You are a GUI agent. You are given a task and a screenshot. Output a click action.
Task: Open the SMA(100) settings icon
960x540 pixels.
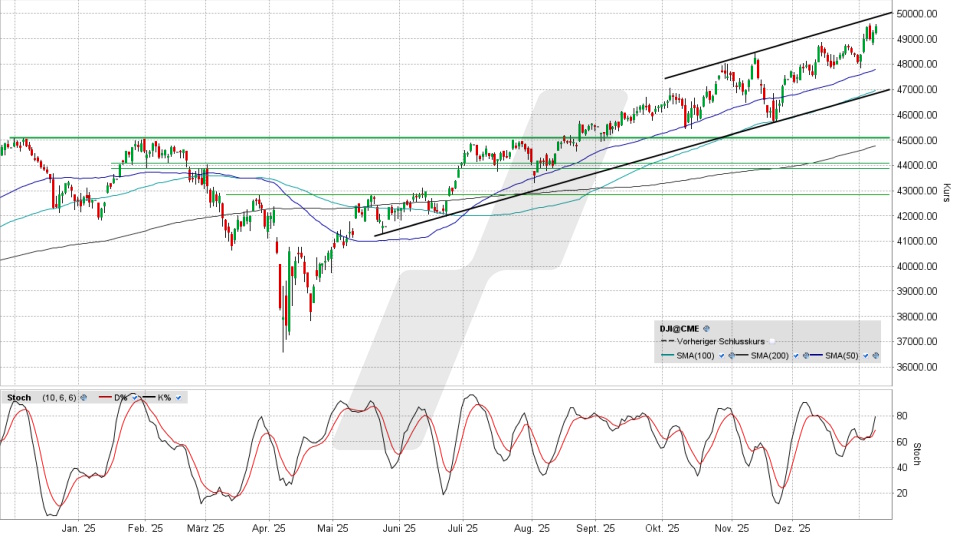click(731, 355)
